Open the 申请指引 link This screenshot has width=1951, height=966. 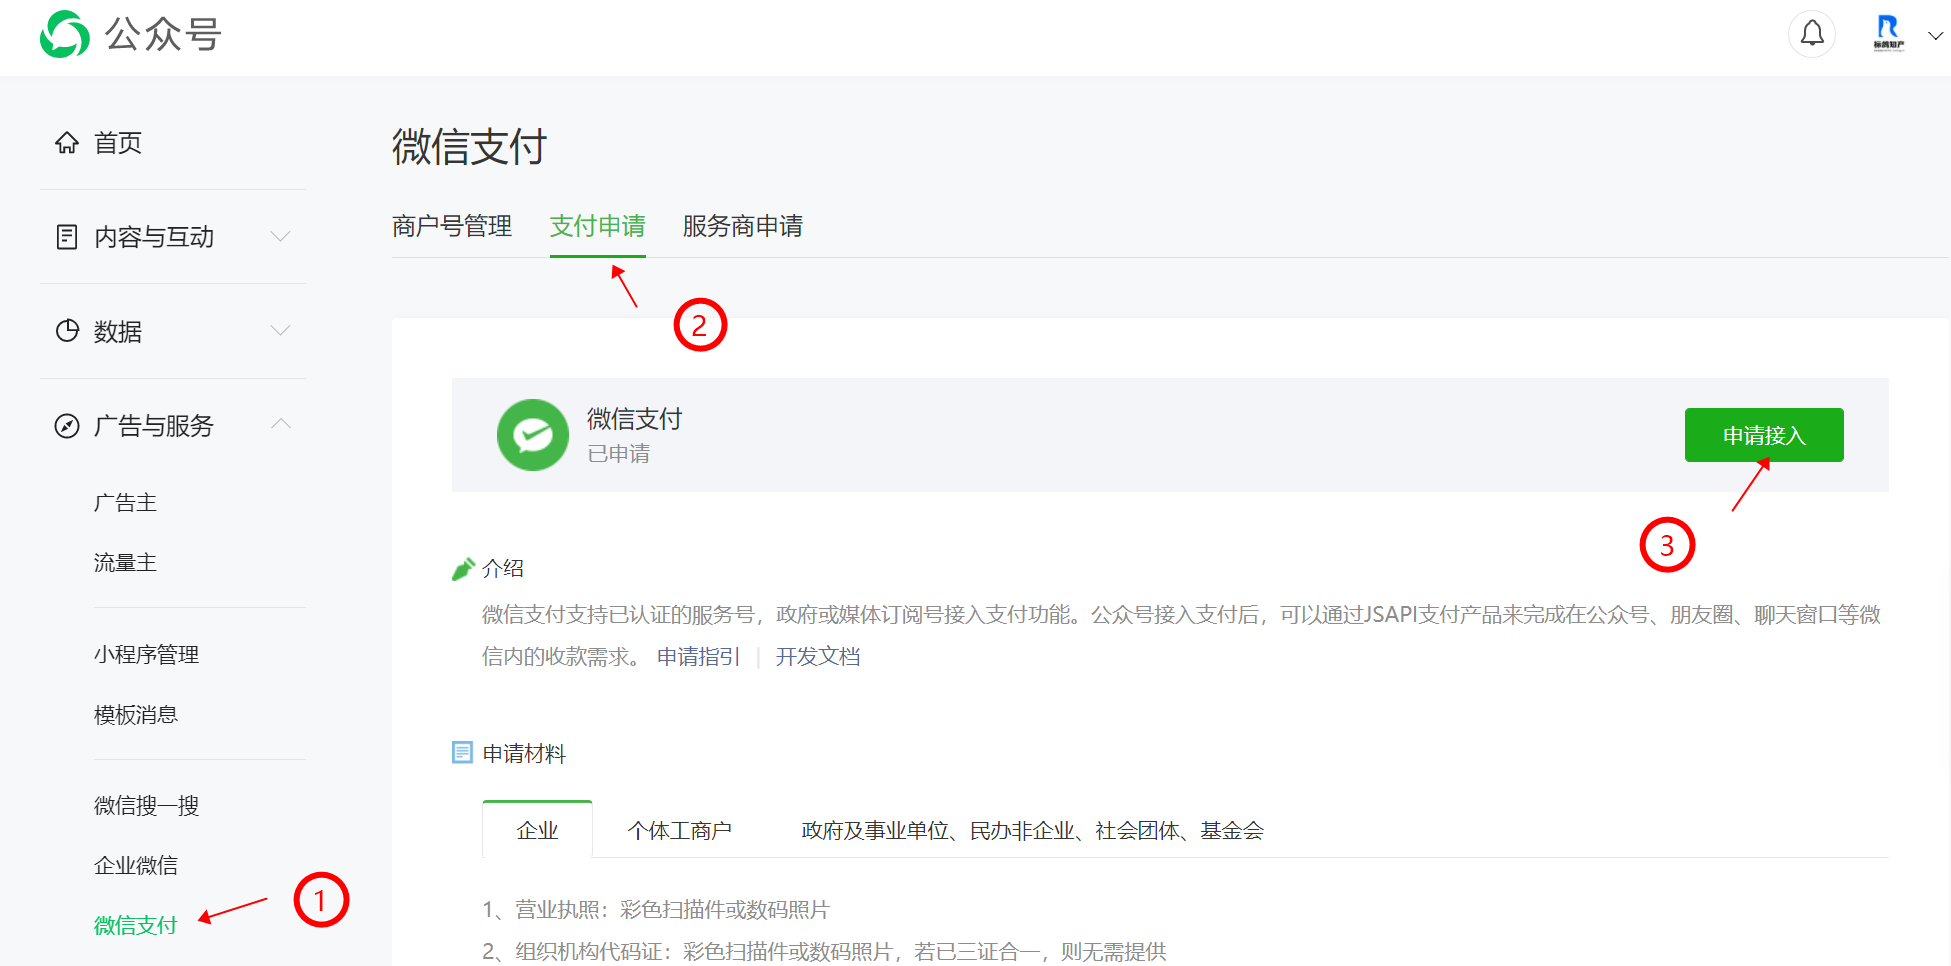point(698,657)
